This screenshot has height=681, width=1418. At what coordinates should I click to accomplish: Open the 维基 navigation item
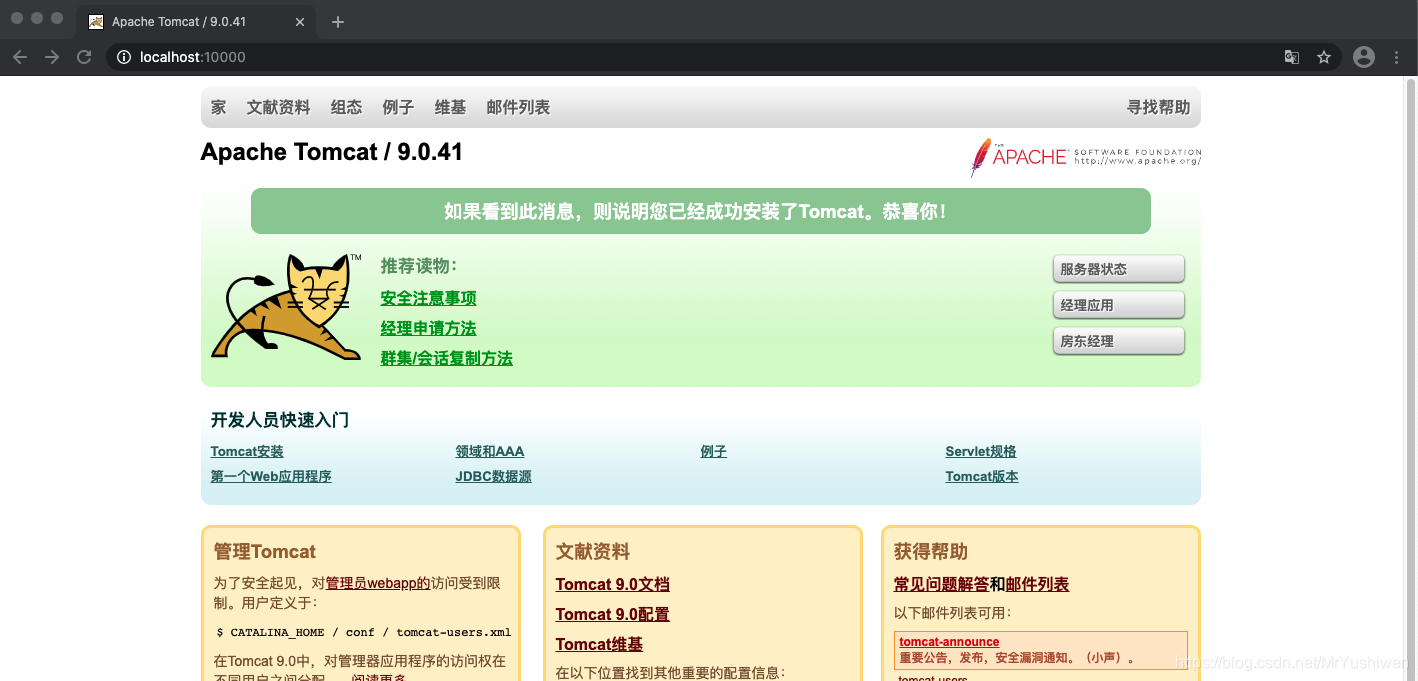click(450, 107)
